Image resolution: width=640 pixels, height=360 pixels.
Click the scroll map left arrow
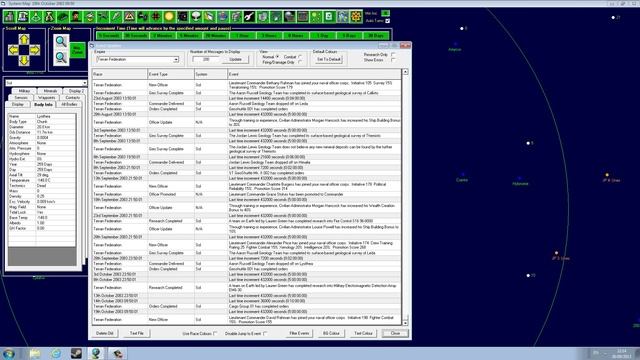tap(13, 50)
